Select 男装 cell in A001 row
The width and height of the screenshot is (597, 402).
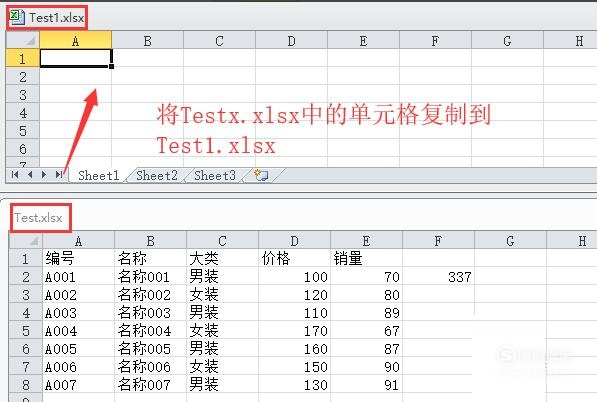(x=222, y=276)
